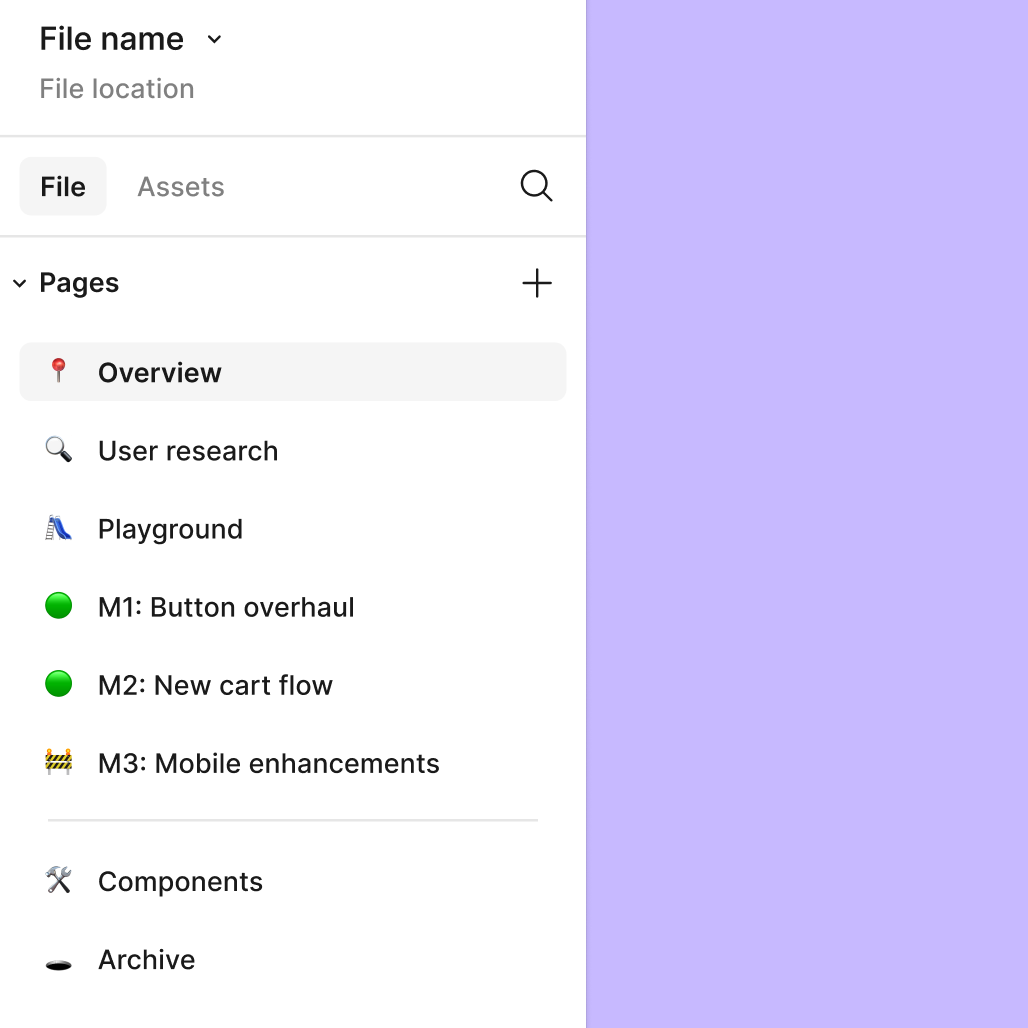Click the pin icon beside Overview

(x=59, y=371)
